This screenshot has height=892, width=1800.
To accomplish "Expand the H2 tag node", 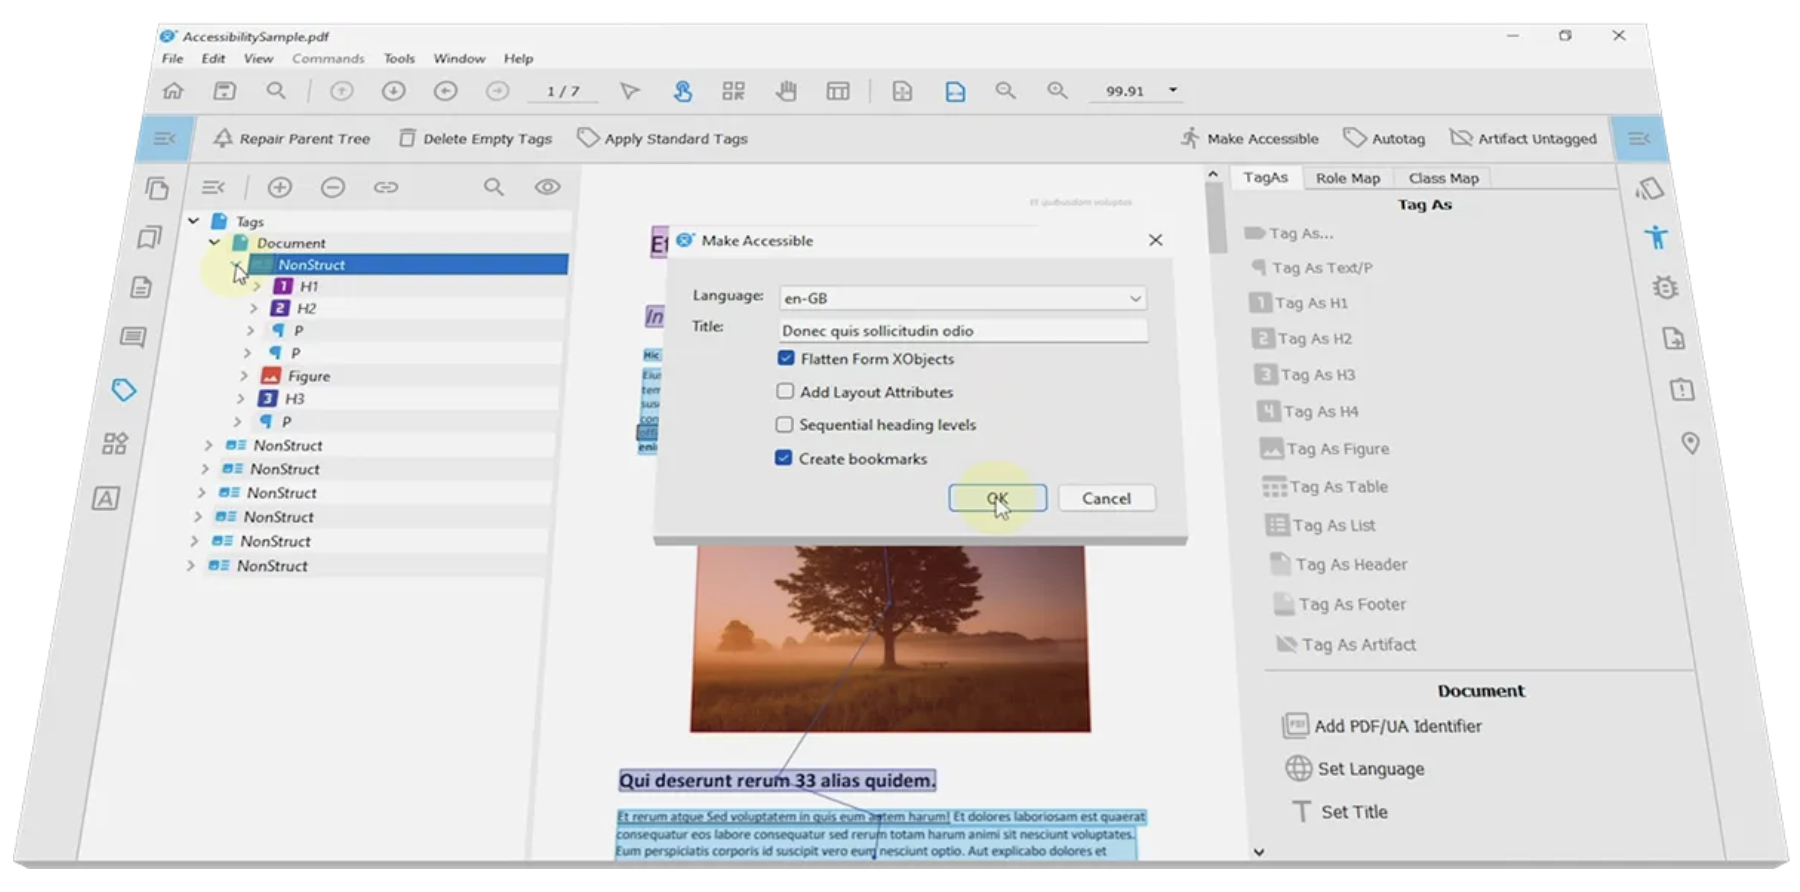I will 254,308.
